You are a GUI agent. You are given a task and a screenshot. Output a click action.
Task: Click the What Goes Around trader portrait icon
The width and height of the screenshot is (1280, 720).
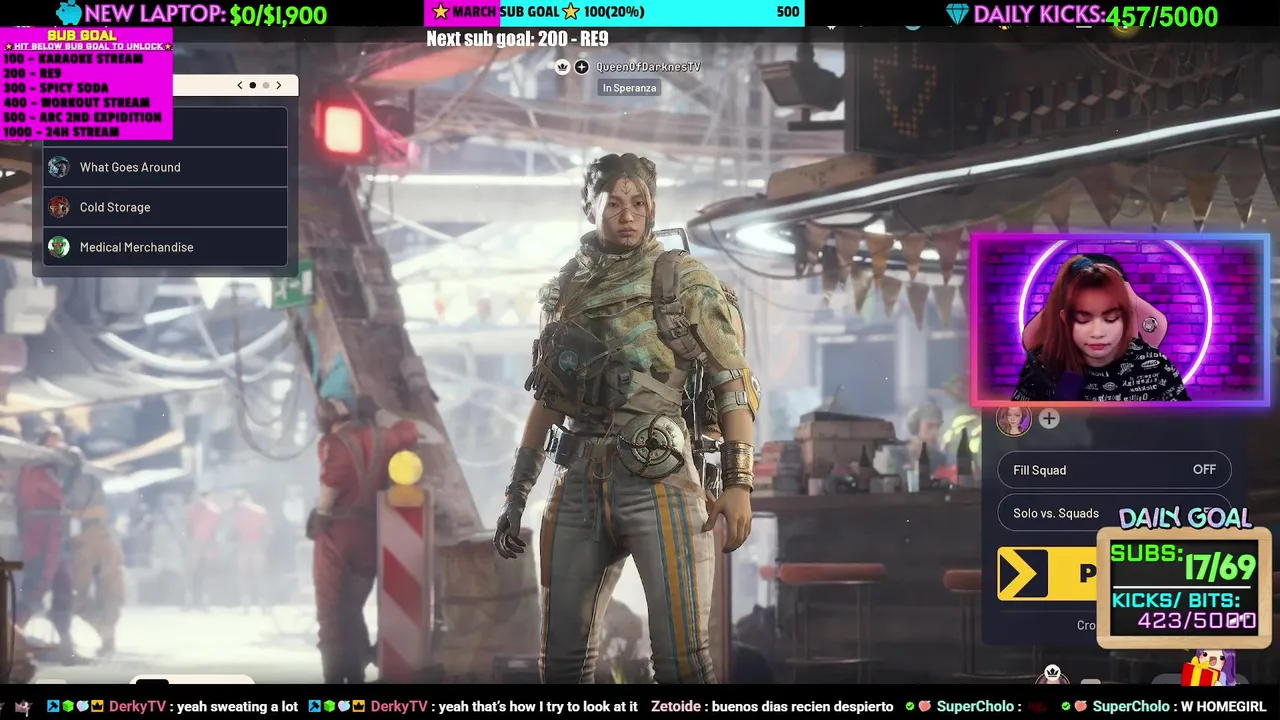(59, 167)
